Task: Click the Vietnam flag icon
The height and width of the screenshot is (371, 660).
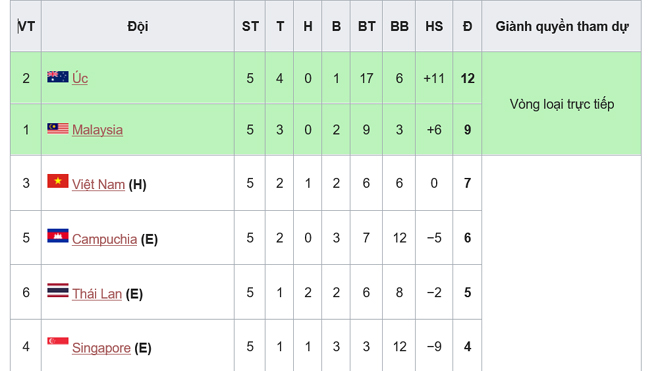Action: click(58, 181)
